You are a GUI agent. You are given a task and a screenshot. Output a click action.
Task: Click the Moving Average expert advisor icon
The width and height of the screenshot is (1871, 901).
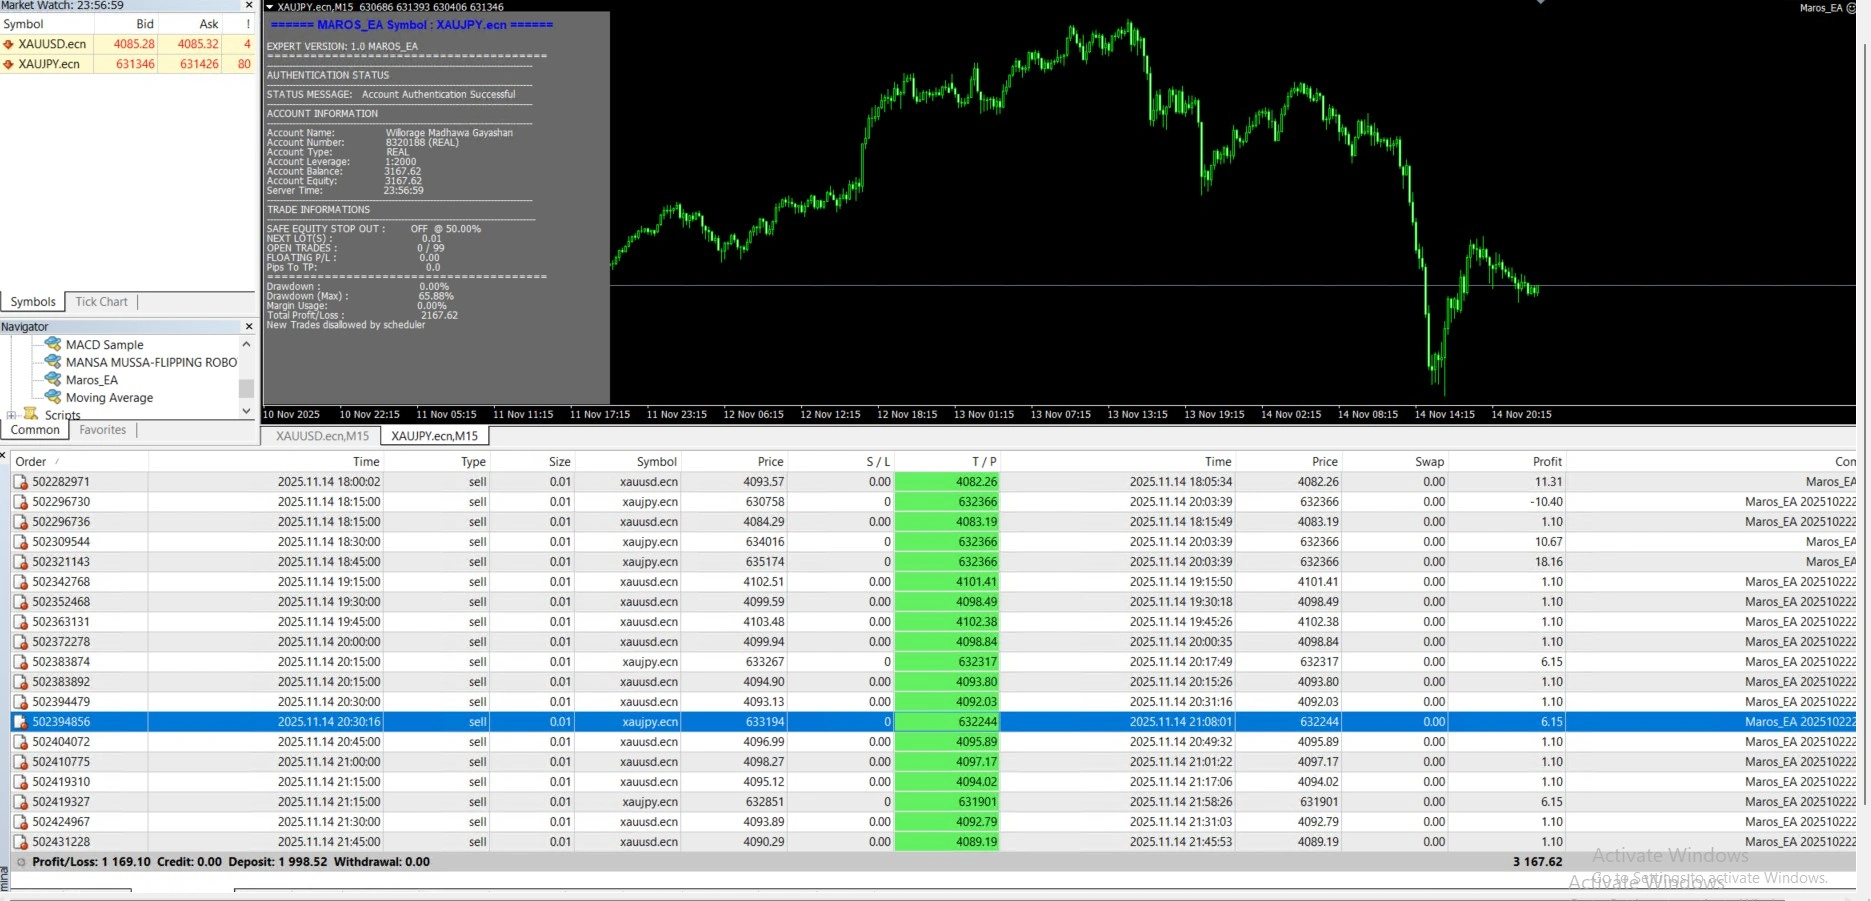tap(53, 398)
